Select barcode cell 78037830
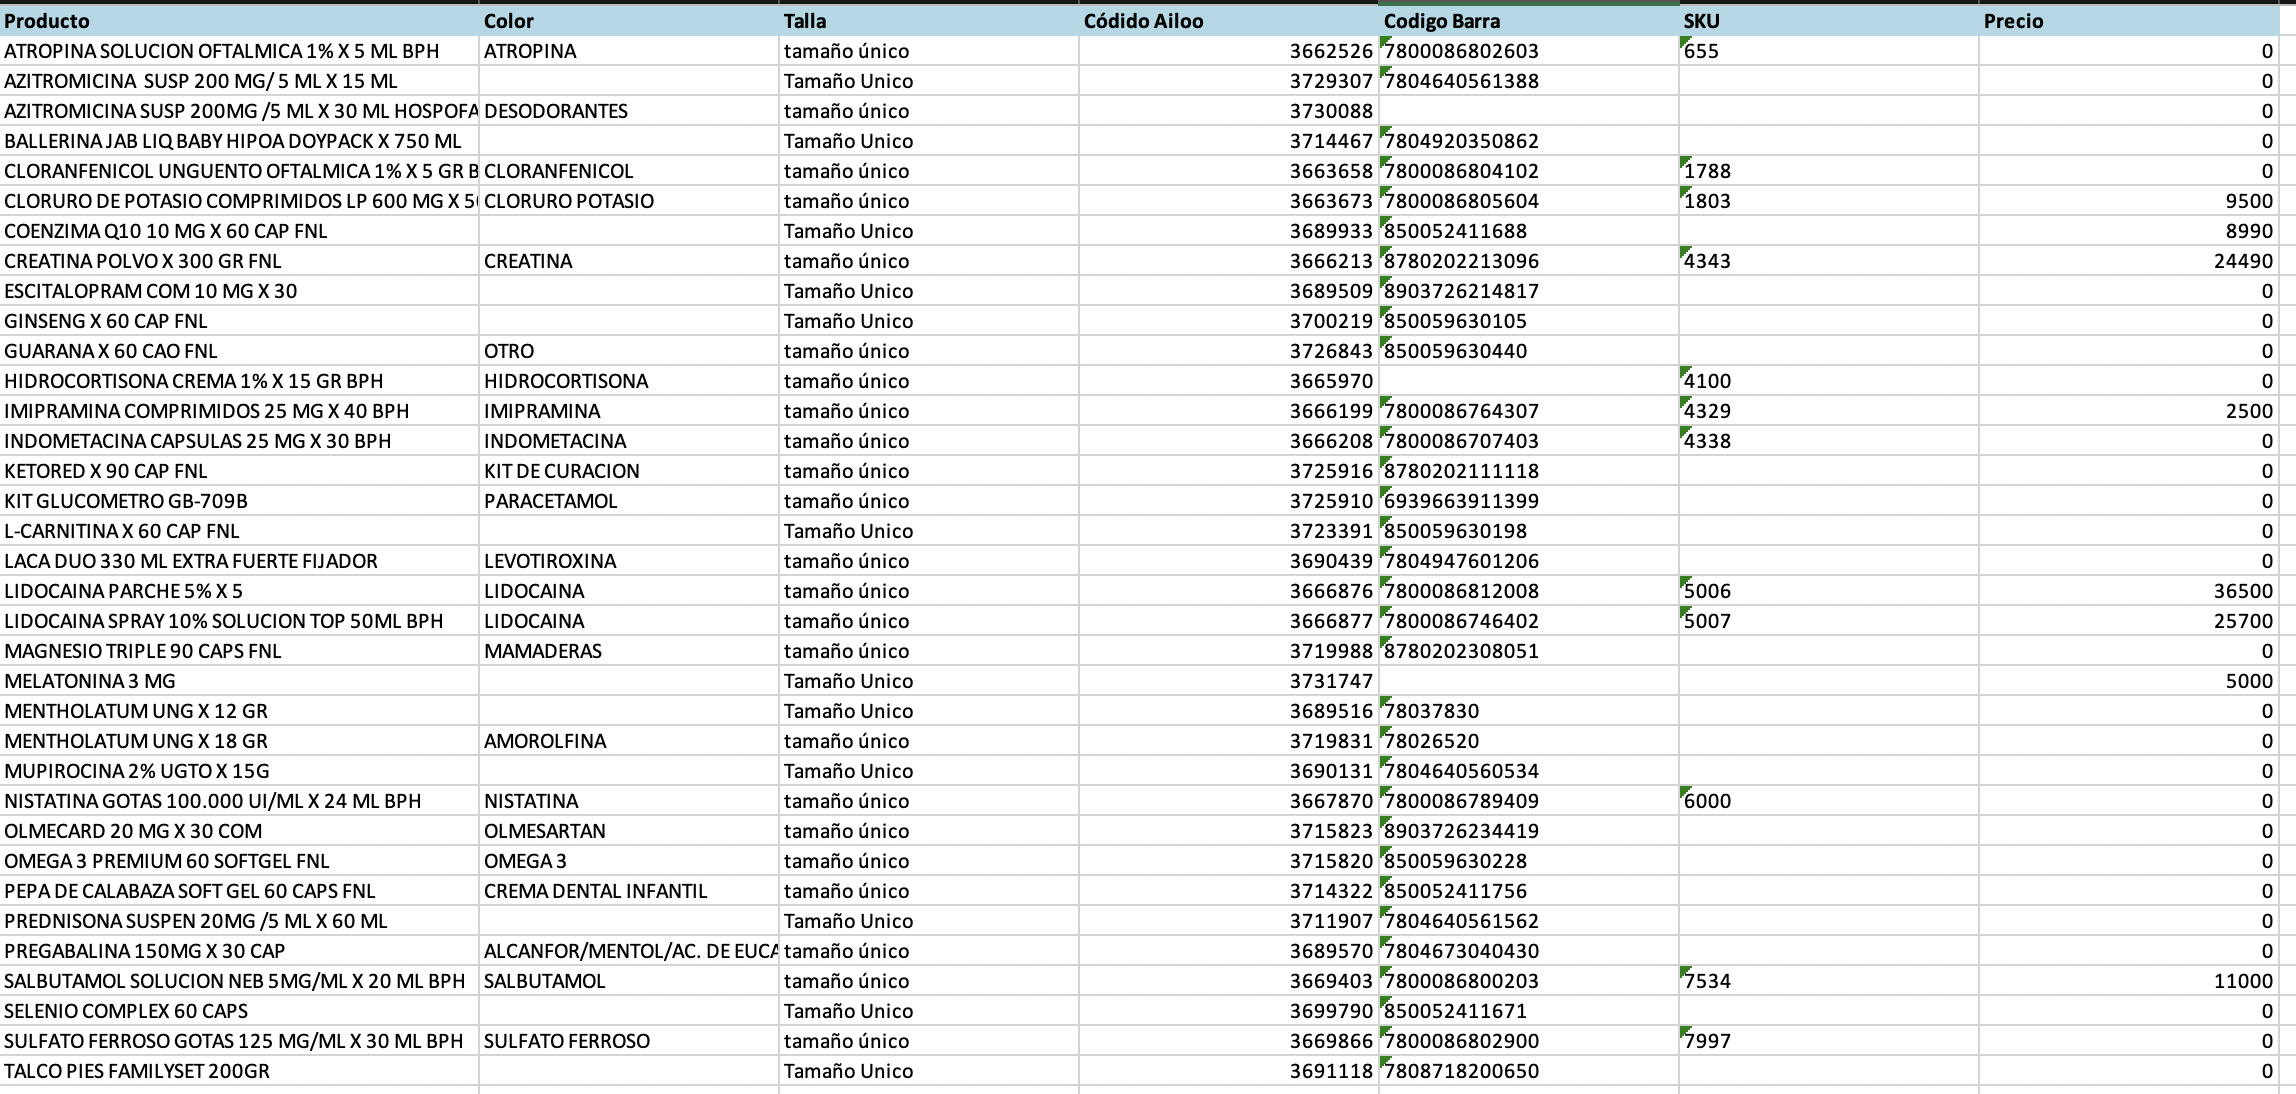Viewport: 2296px width, 1094px height. (1432, 711)
